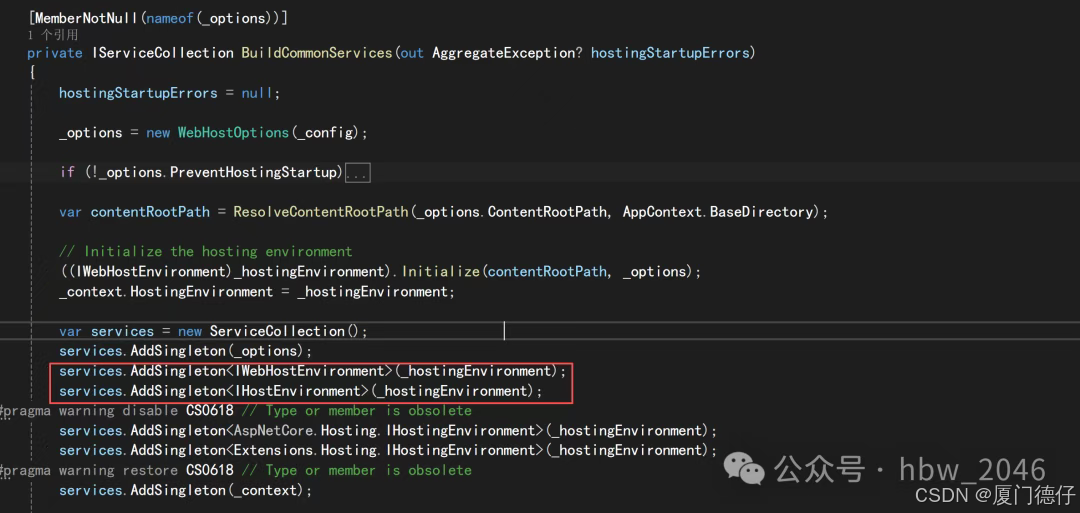This screenshot has width=1080, height=513.
Task: Click _context.HostingEnvironment assignment target
Action: (x=166, y=292)
